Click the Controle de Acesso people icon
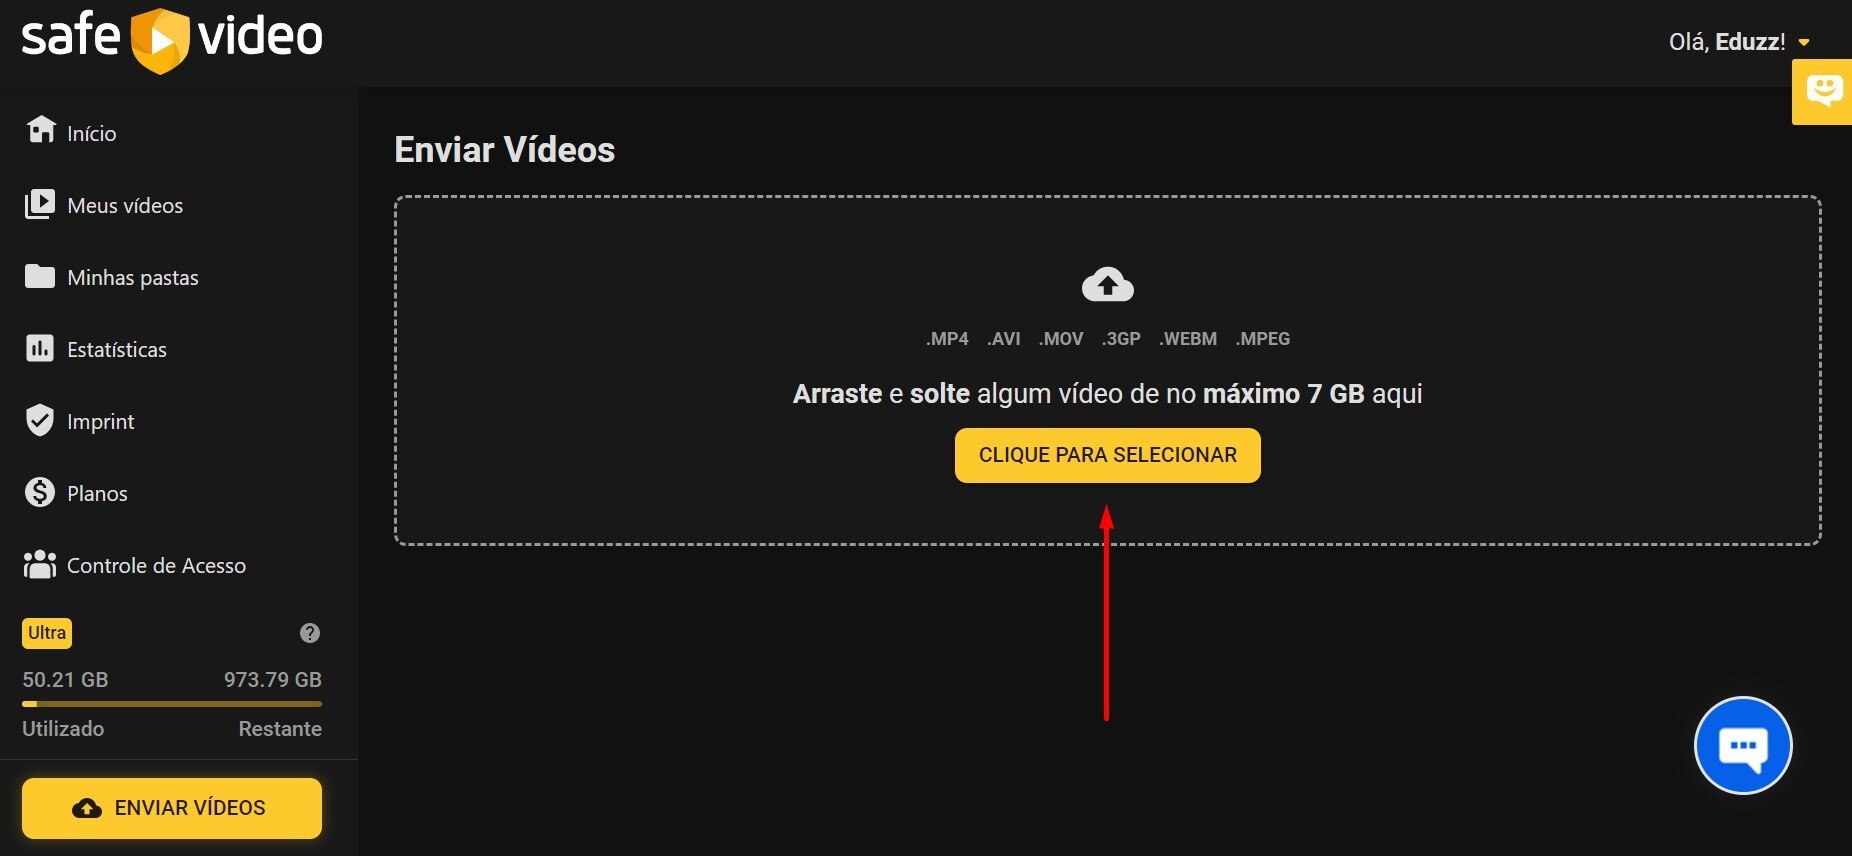The width and height of the screenshot is (1852, 856). click(x=40, y=565)
